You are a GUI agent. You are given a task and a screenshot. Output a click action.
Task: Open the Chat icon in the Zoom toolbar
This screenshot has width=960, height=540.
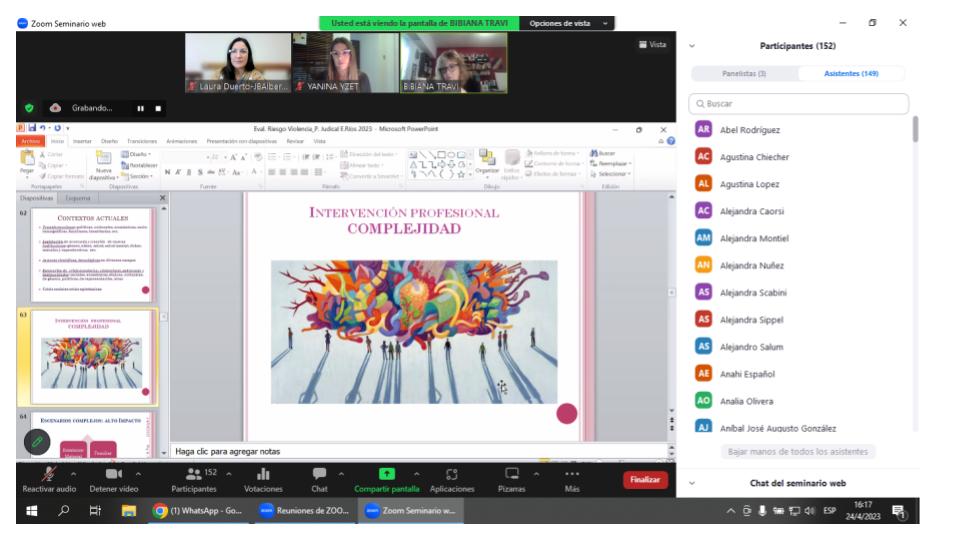tap(319, 474)
